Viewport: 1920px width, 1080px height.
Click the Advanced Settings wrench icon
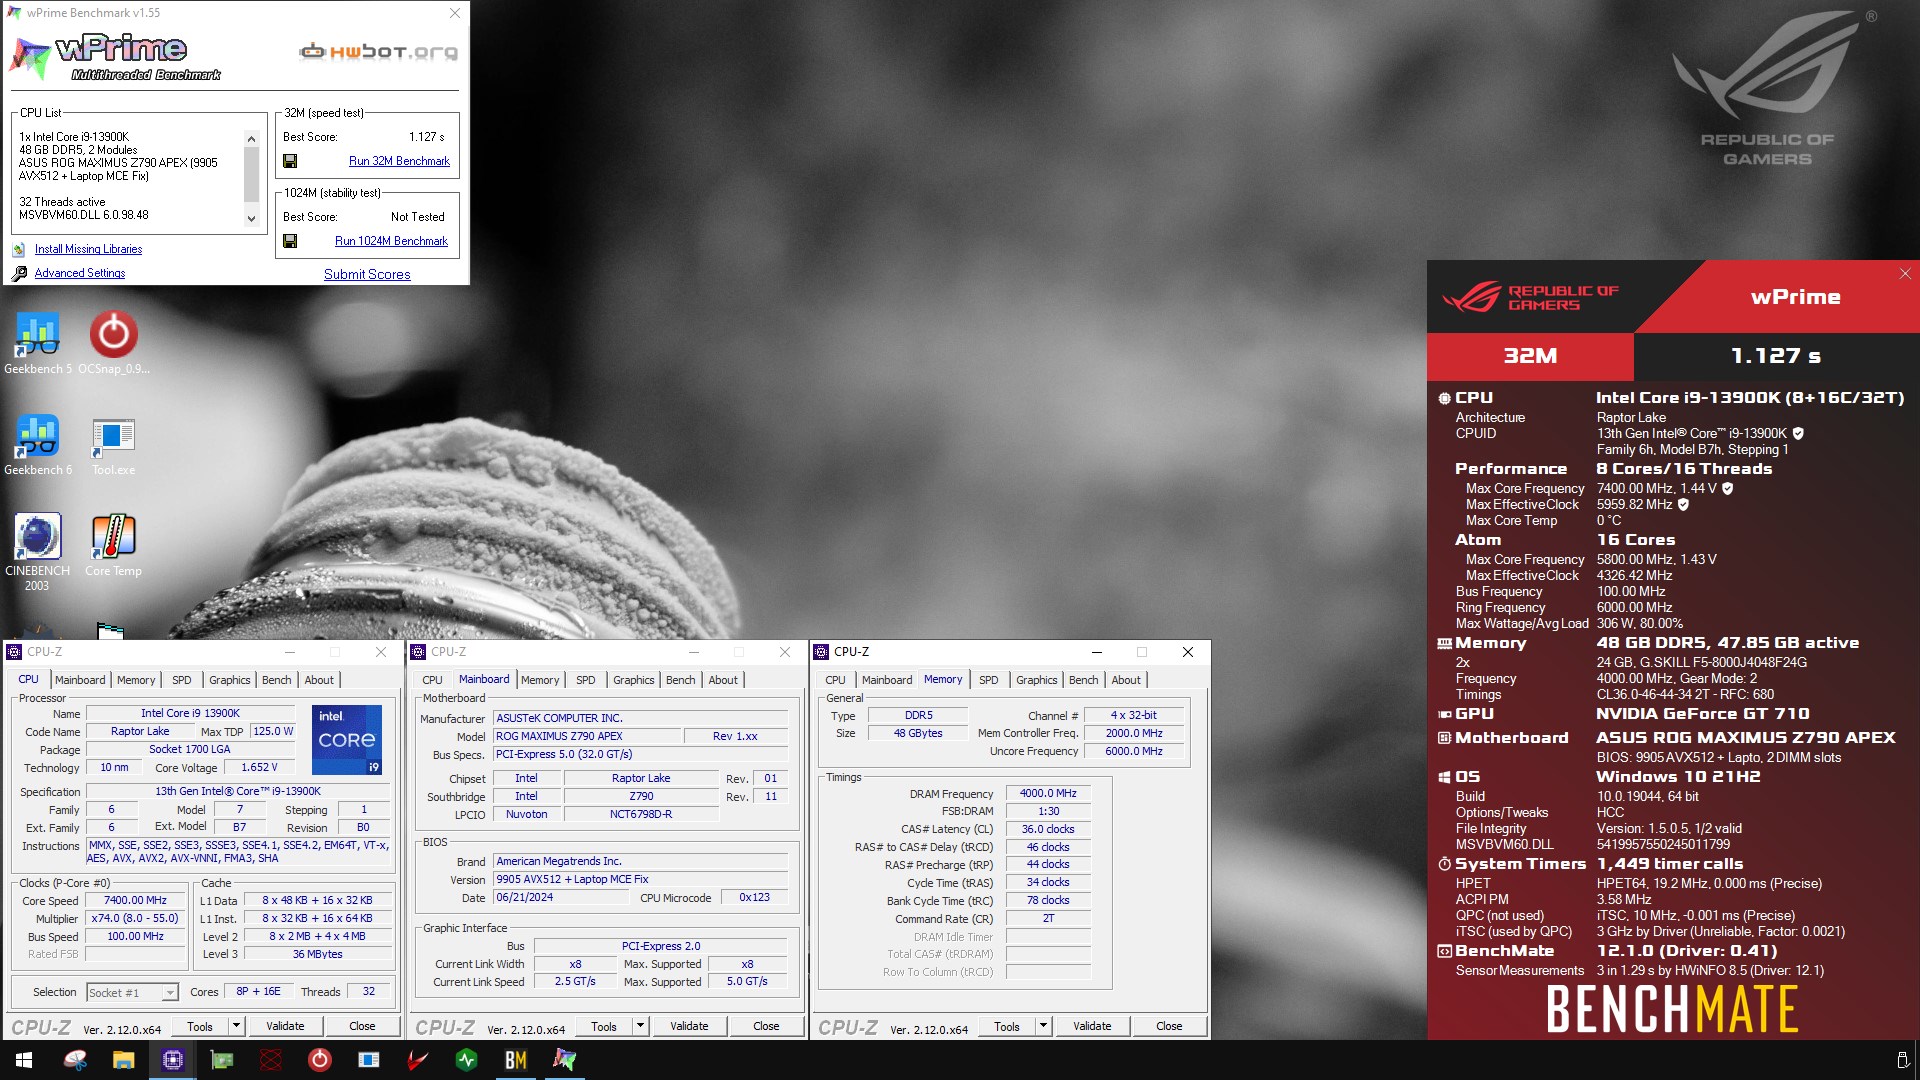click(19, 273)
